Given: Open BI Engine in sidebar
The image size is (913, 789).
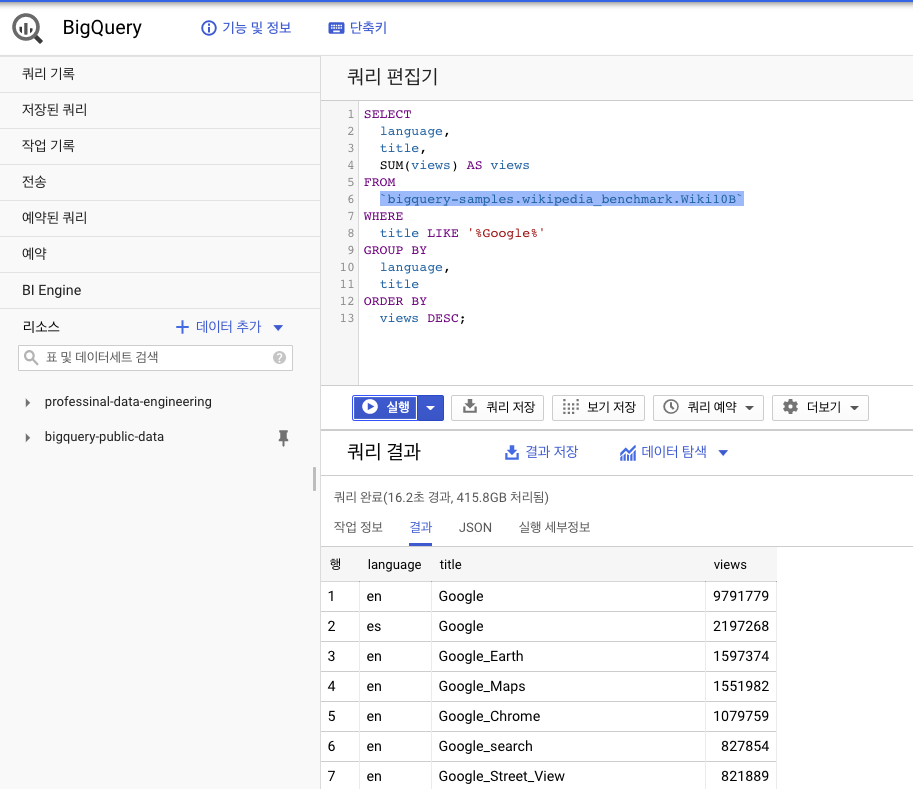Looking at the screenshot, I should (160, 291).
